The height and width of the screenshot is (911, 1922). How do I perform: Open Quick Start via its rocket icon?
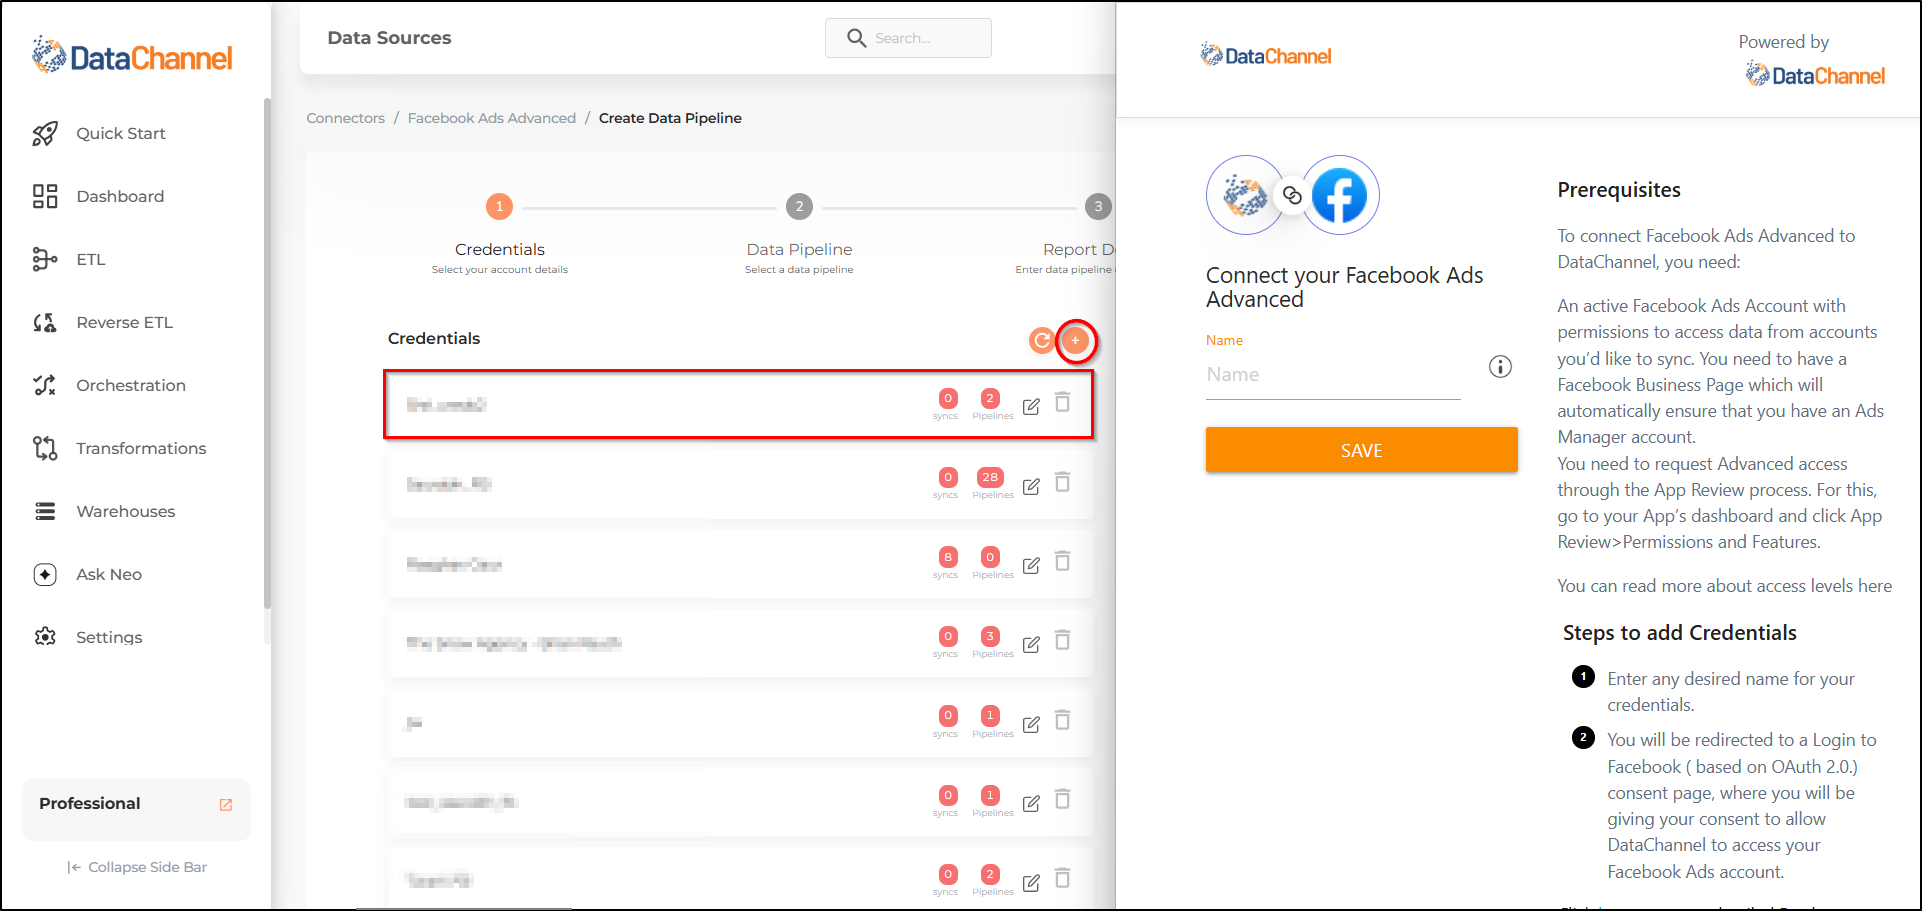click(45, 134)
